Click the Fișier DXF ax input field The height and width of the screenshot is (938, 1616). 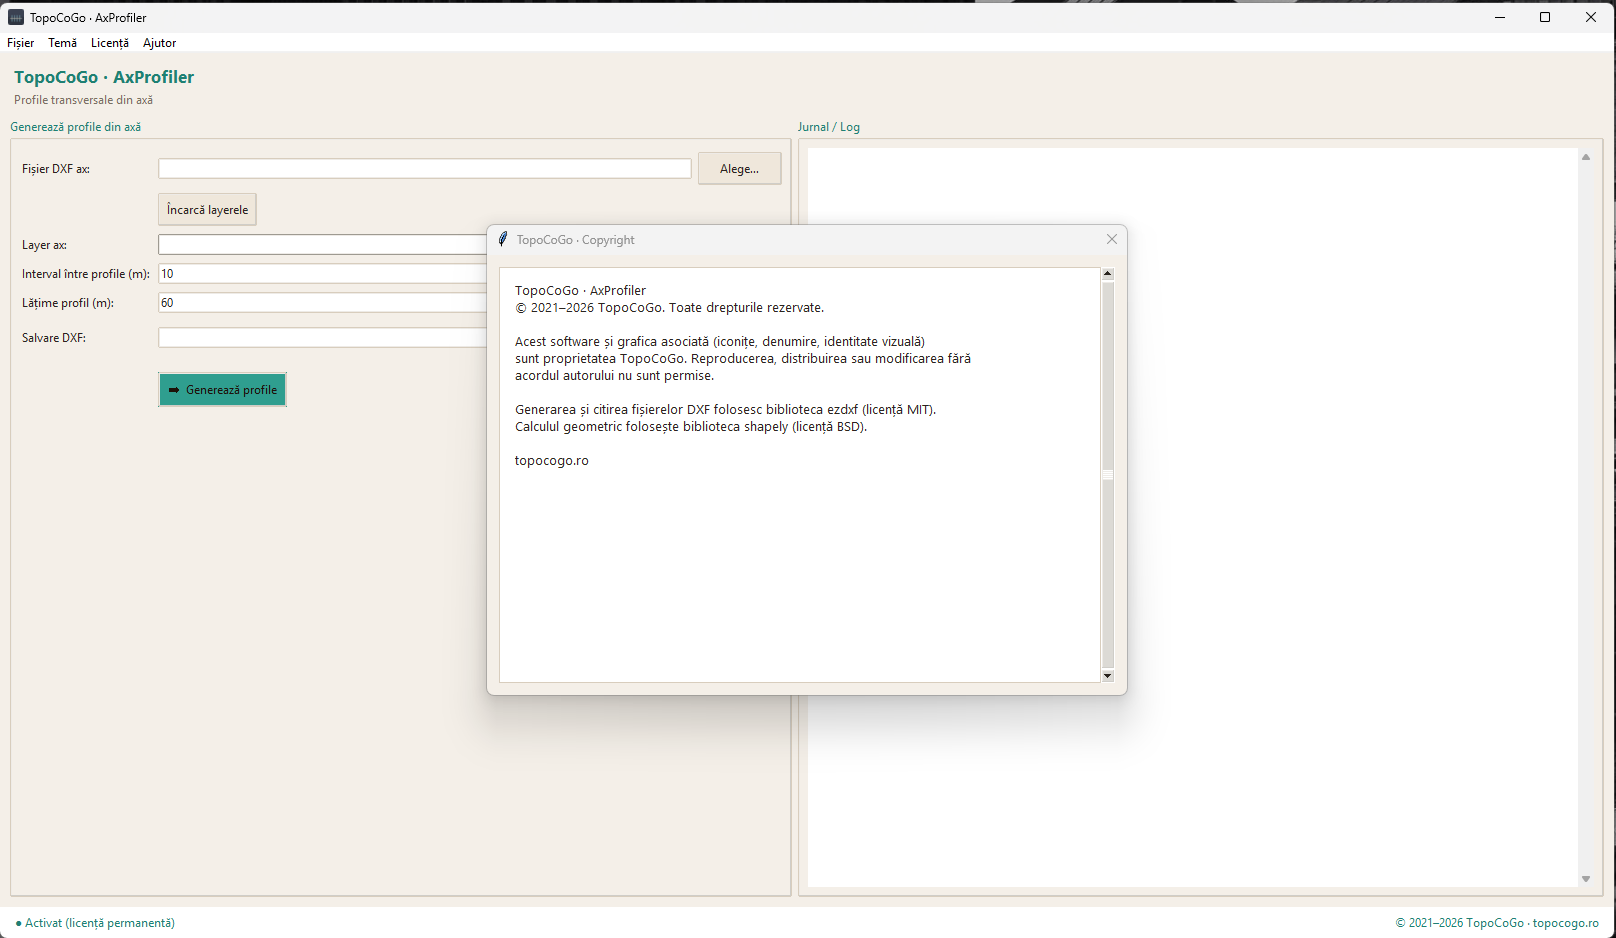(x=424, y=169)
